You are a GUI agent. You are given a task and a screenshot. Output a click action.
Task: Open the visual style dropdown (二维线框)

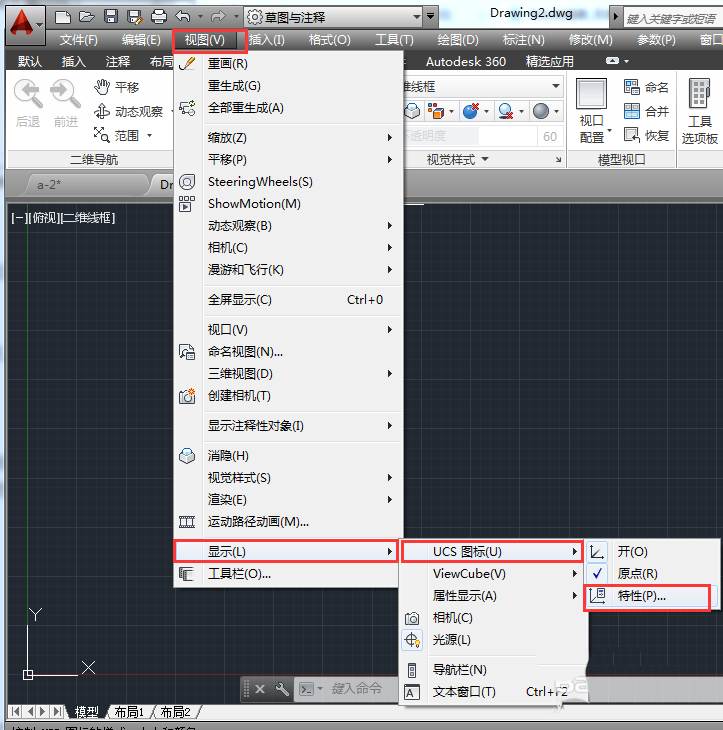482,87
